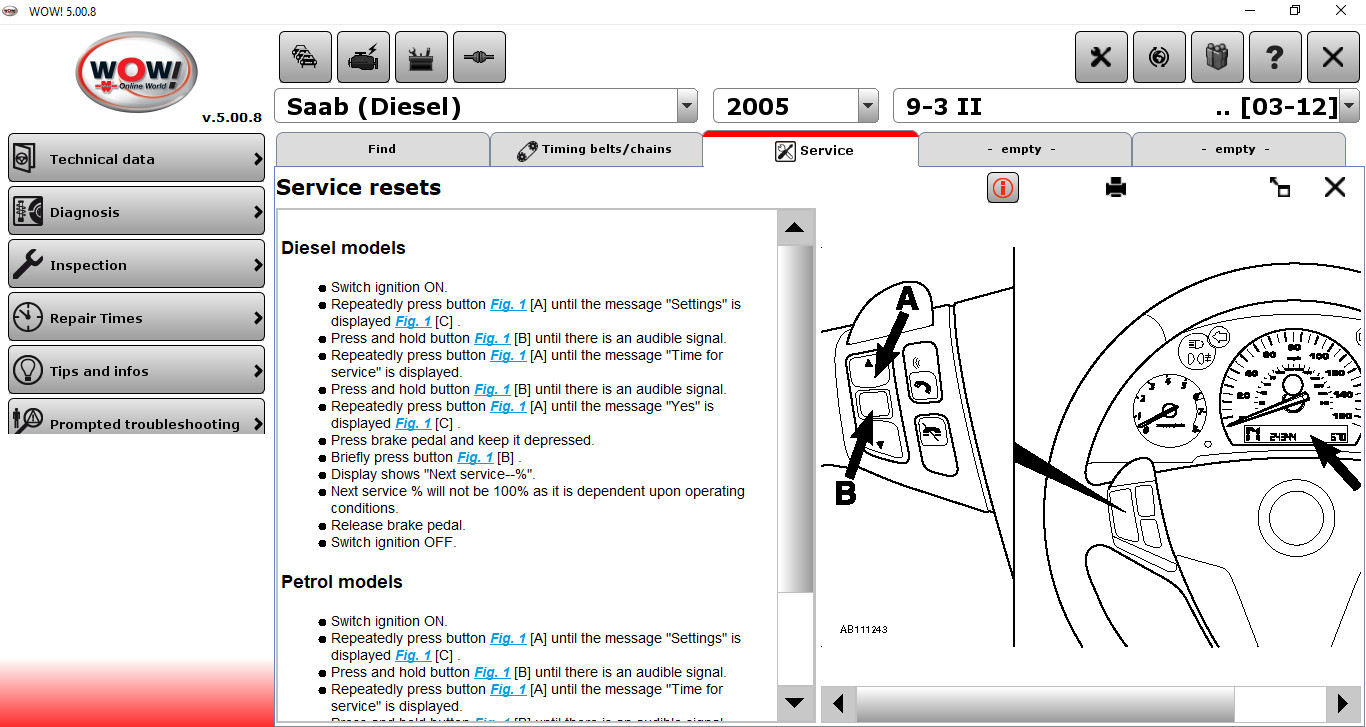1366x727 pixels.
Task: Print the service resets page
Action: [x=1116, y=187]
